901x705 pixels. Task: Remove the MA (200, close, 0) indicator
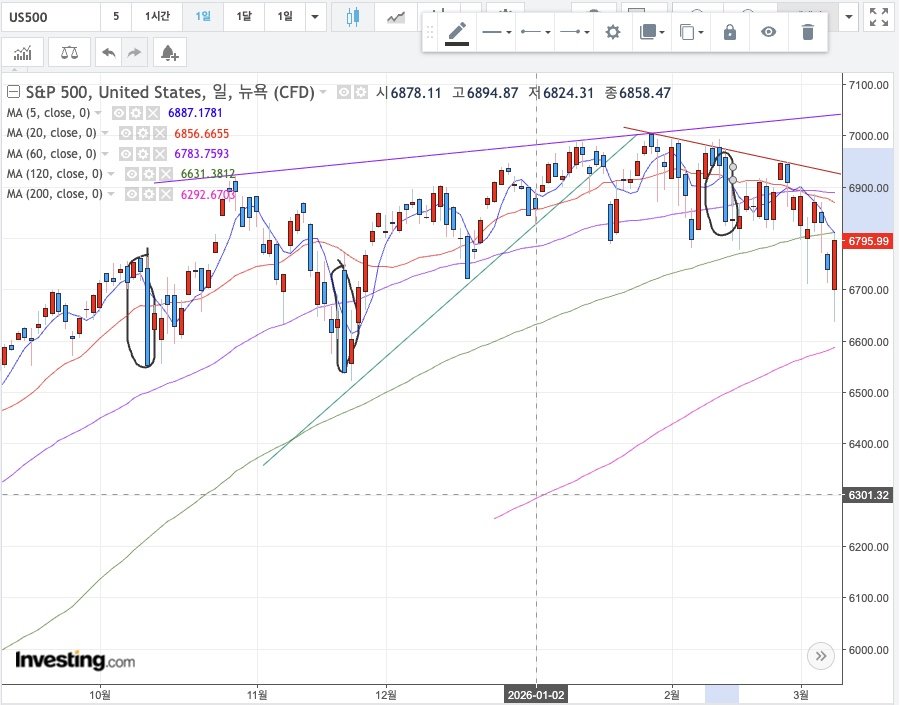click(165, 194)
